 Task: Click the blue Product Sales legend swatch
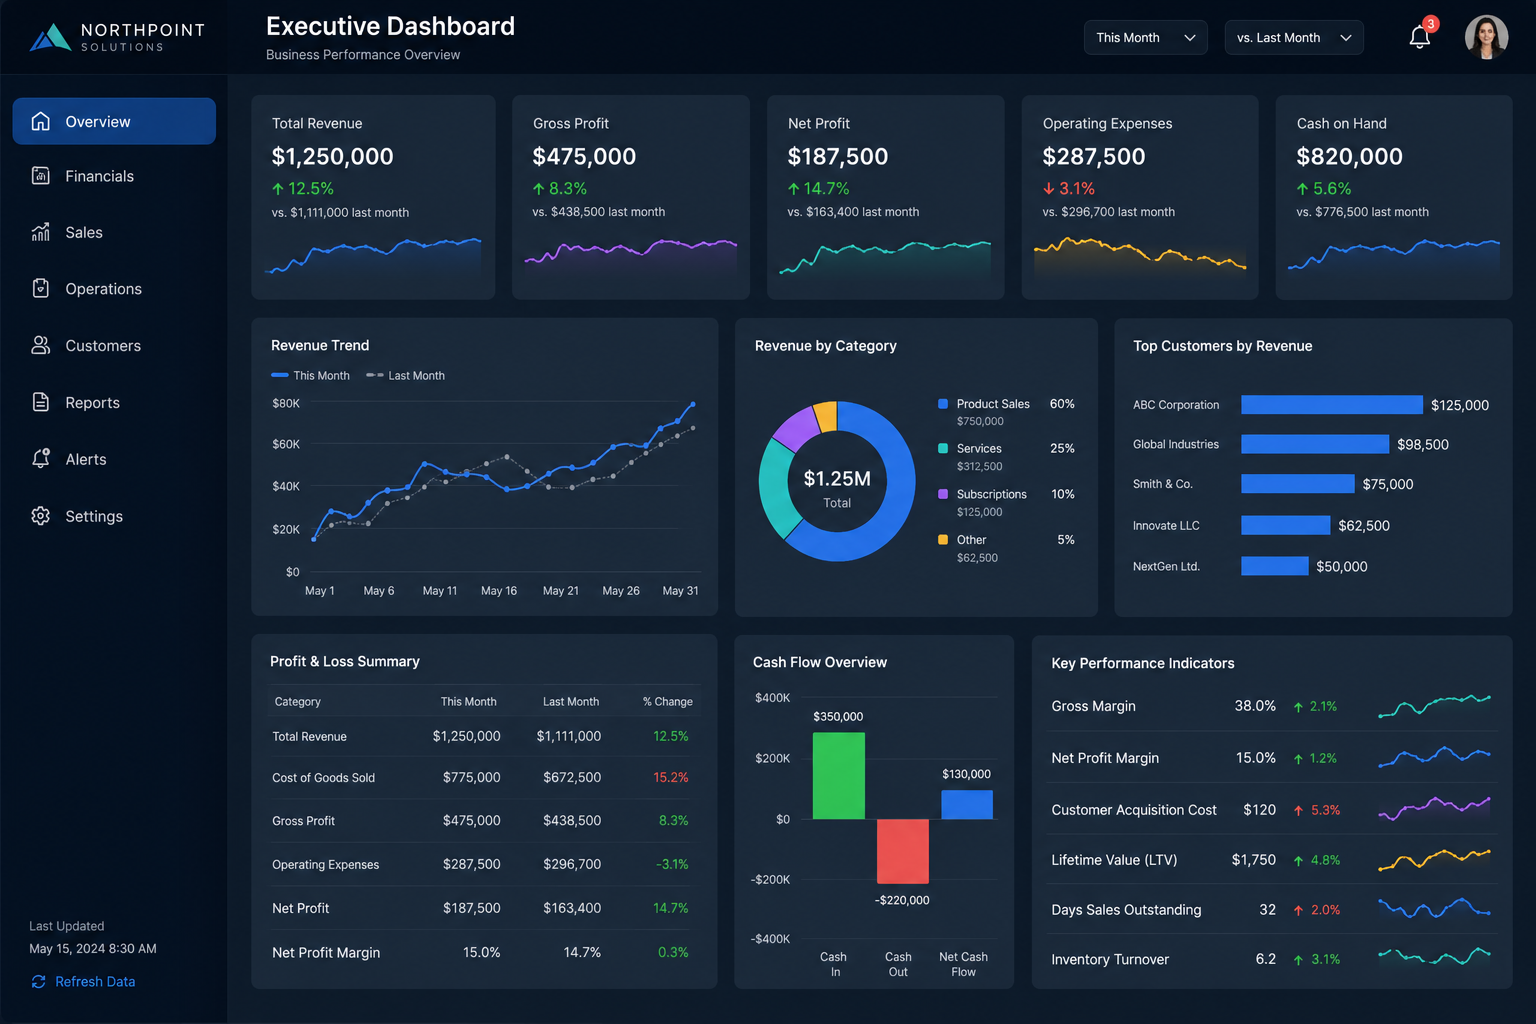pos(943,404)
